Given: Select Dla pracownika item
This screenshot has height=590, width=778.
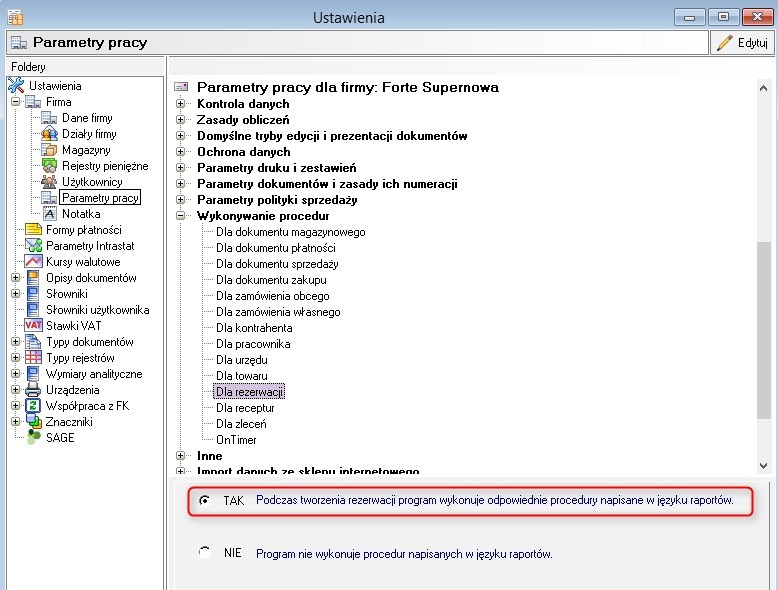Looking at the screenshot, I should 253,344.
